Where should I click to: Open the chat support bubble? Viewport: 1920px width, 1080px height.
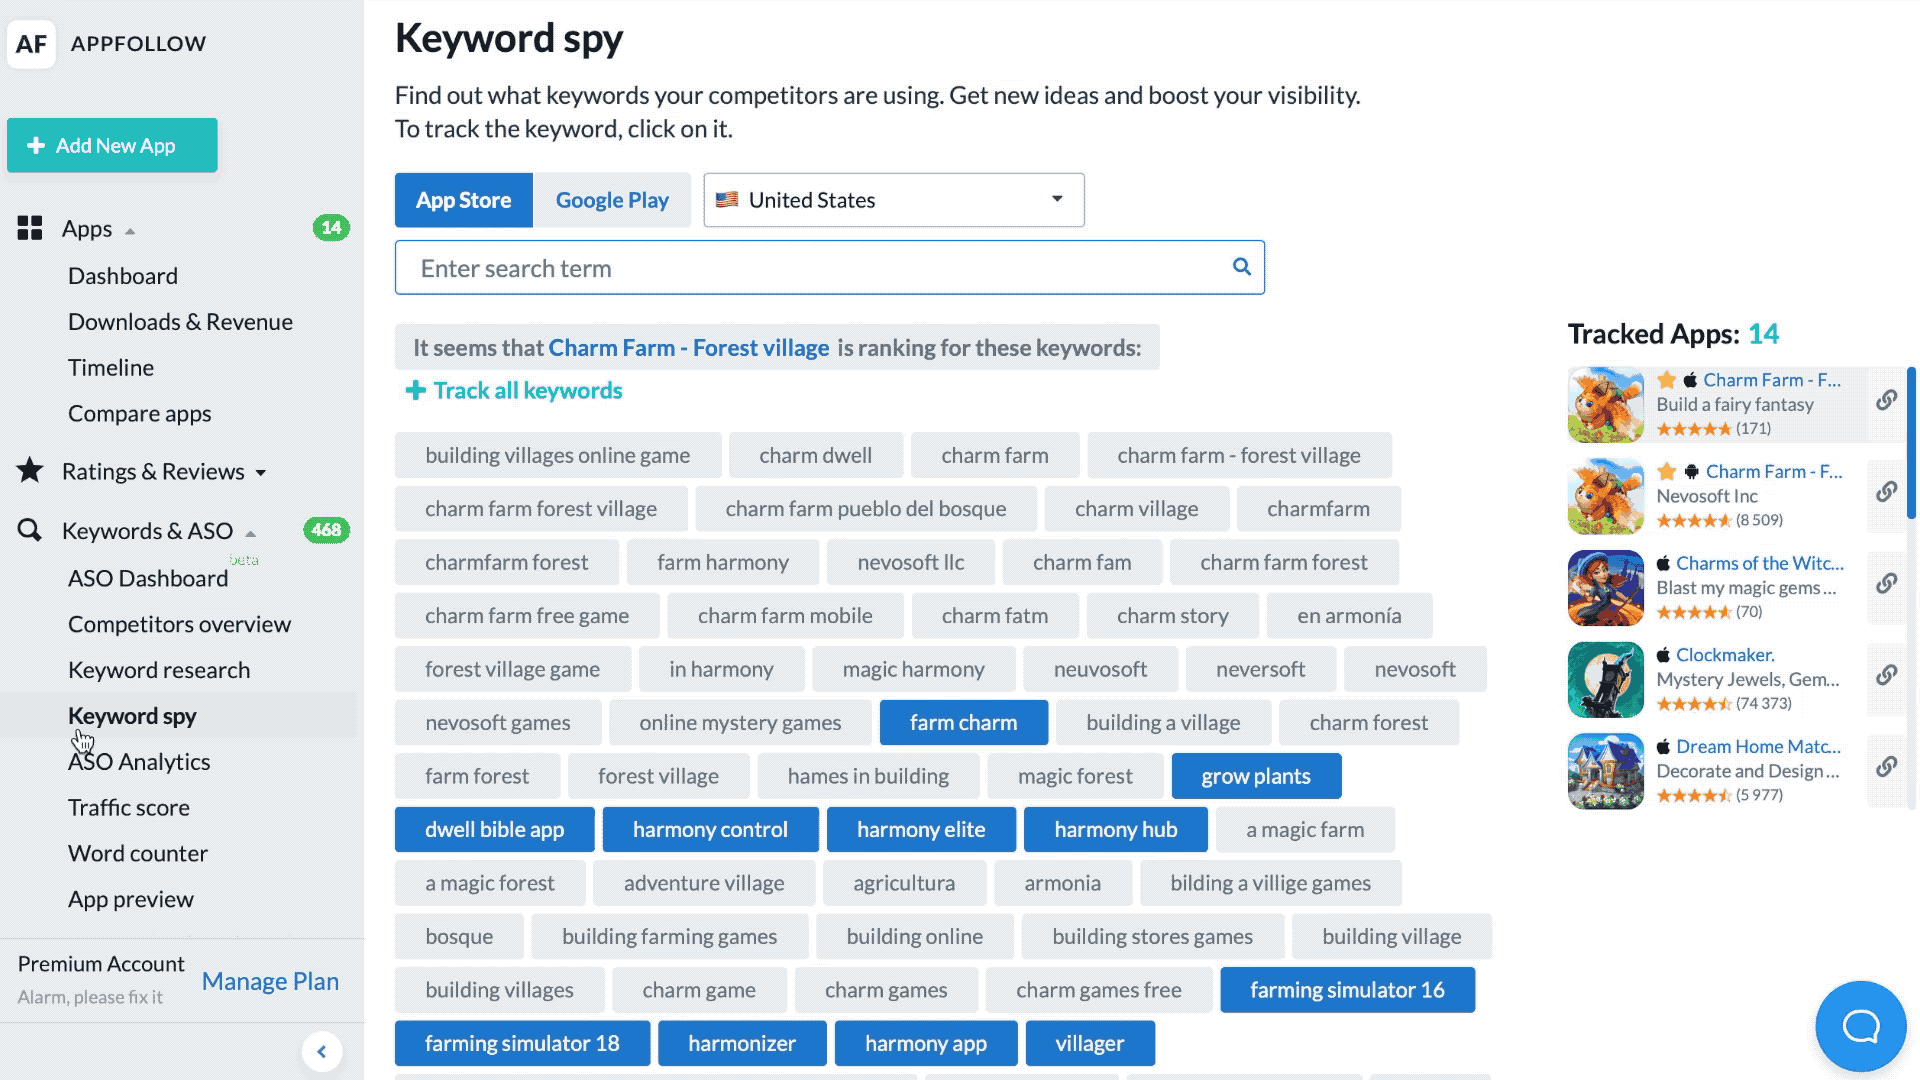1860,1026
